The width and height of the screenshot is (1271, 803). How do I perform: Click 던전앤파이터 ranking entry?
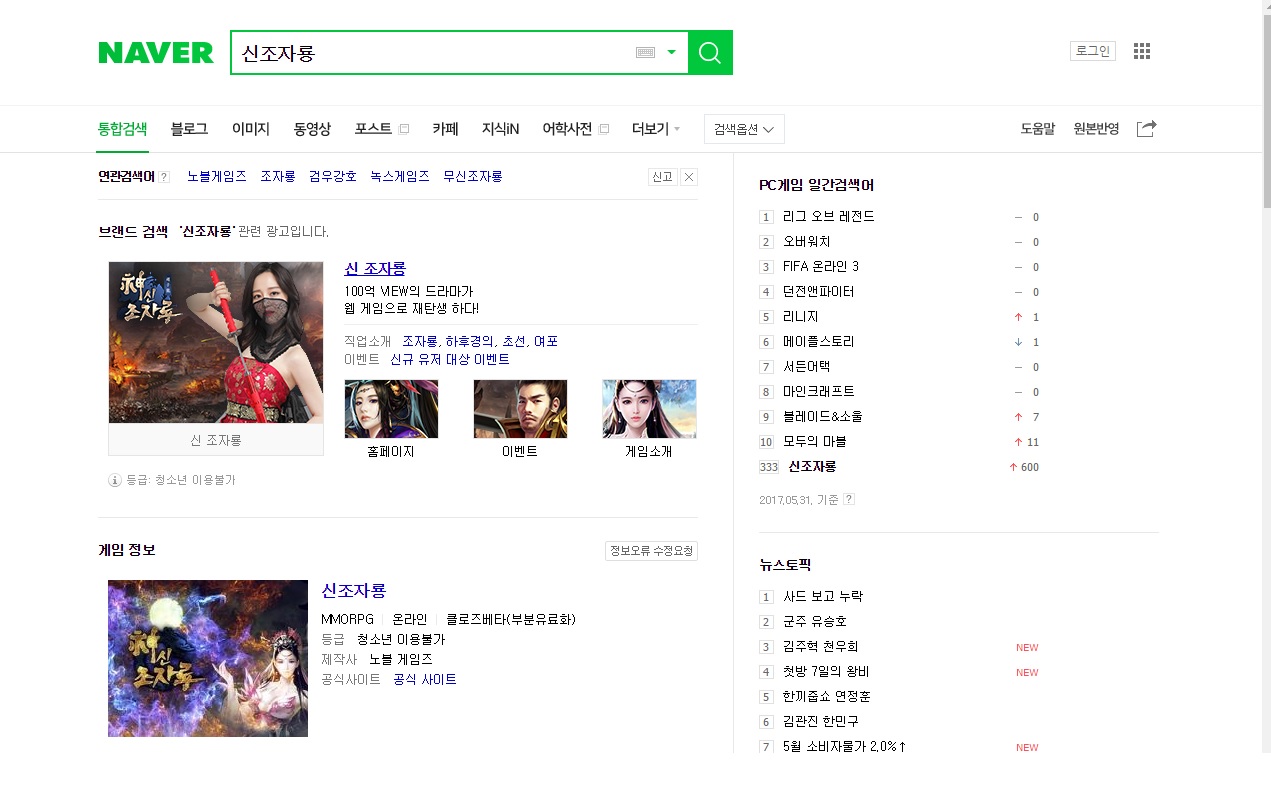point(819,291)
